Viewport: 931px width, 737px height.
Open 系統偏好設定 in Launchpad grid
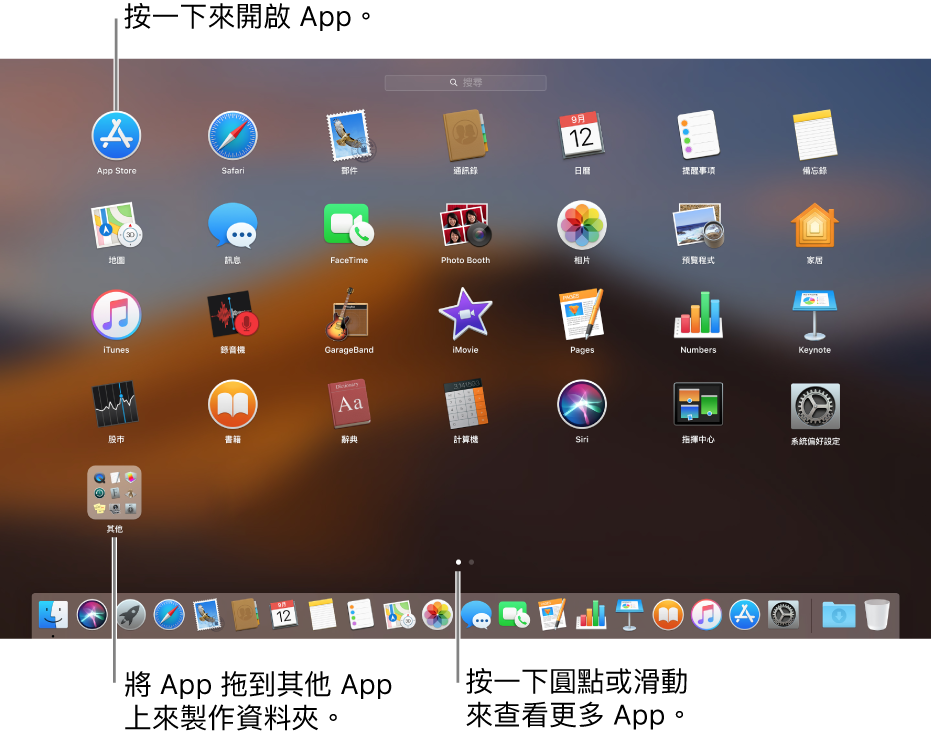click(814, 406)
